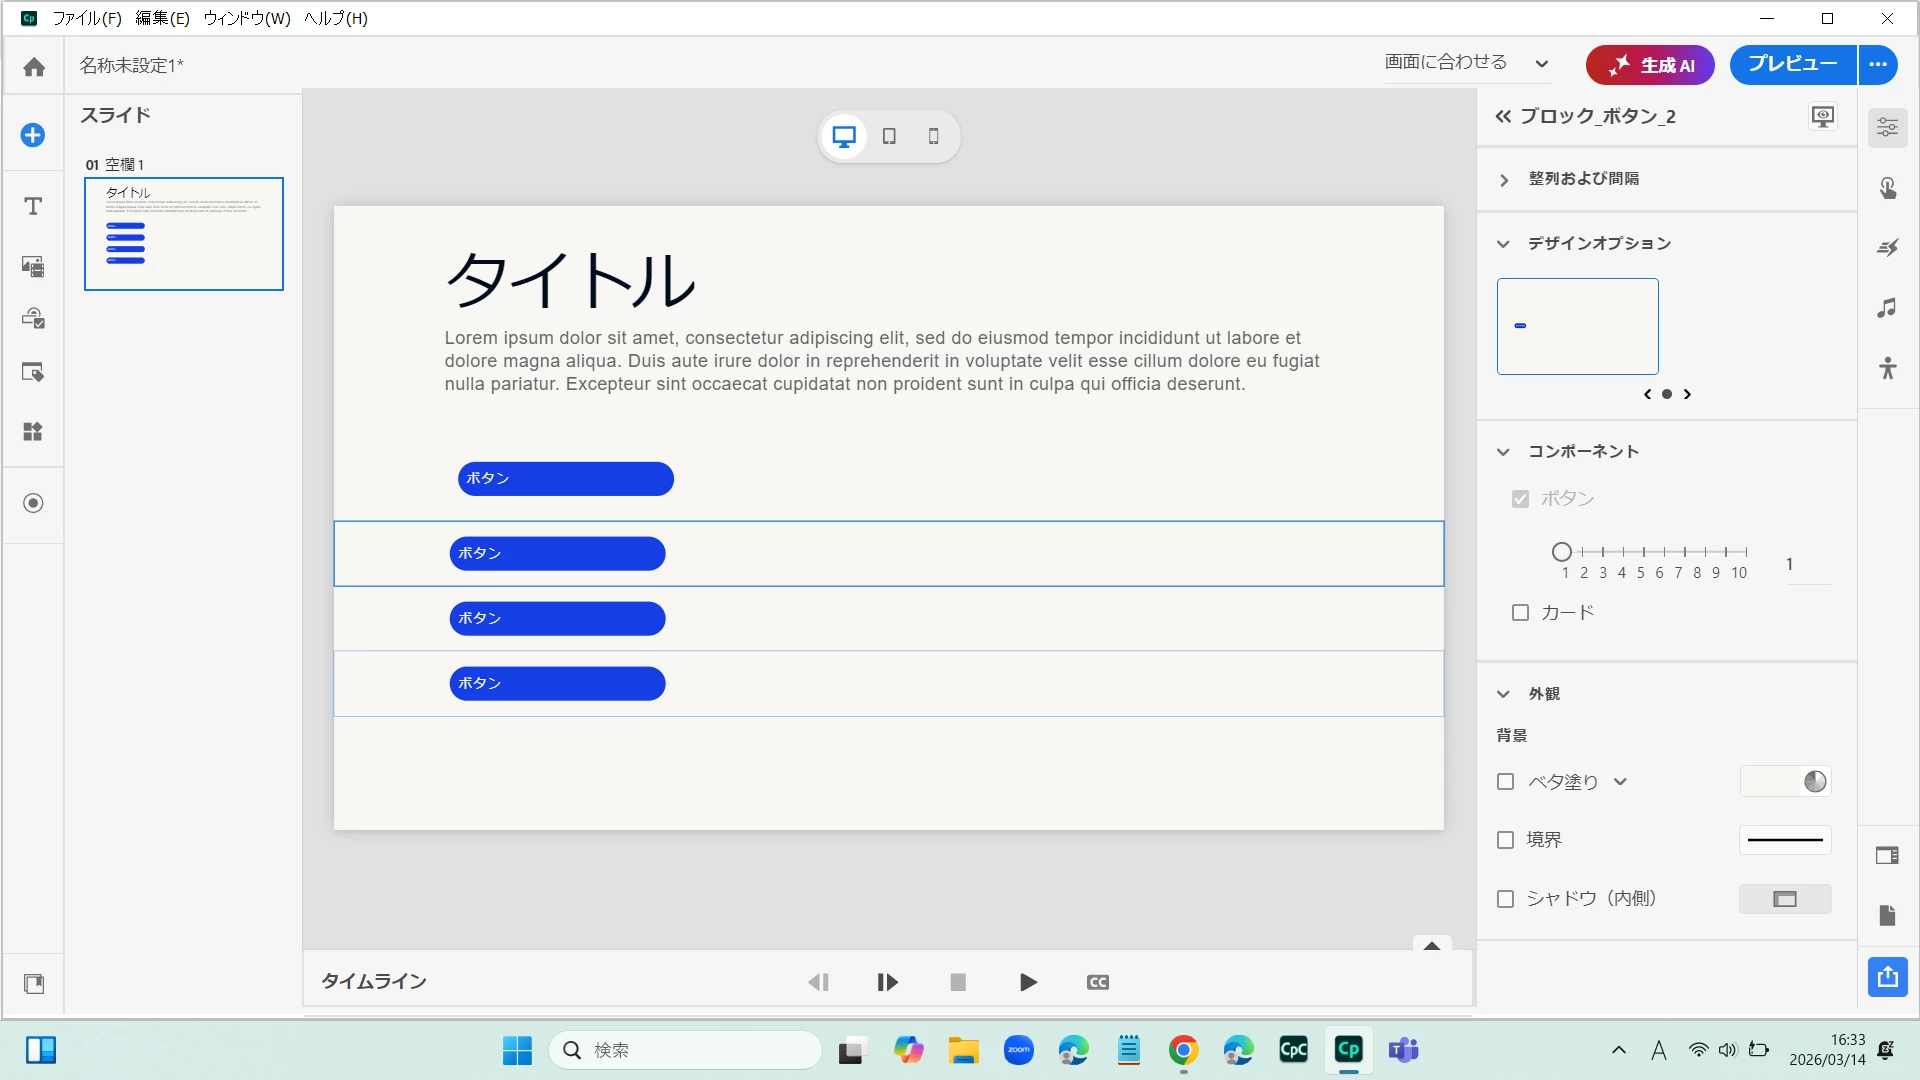
Task: Click the 生成 AI button
Action: click(x=1650, y=66)
